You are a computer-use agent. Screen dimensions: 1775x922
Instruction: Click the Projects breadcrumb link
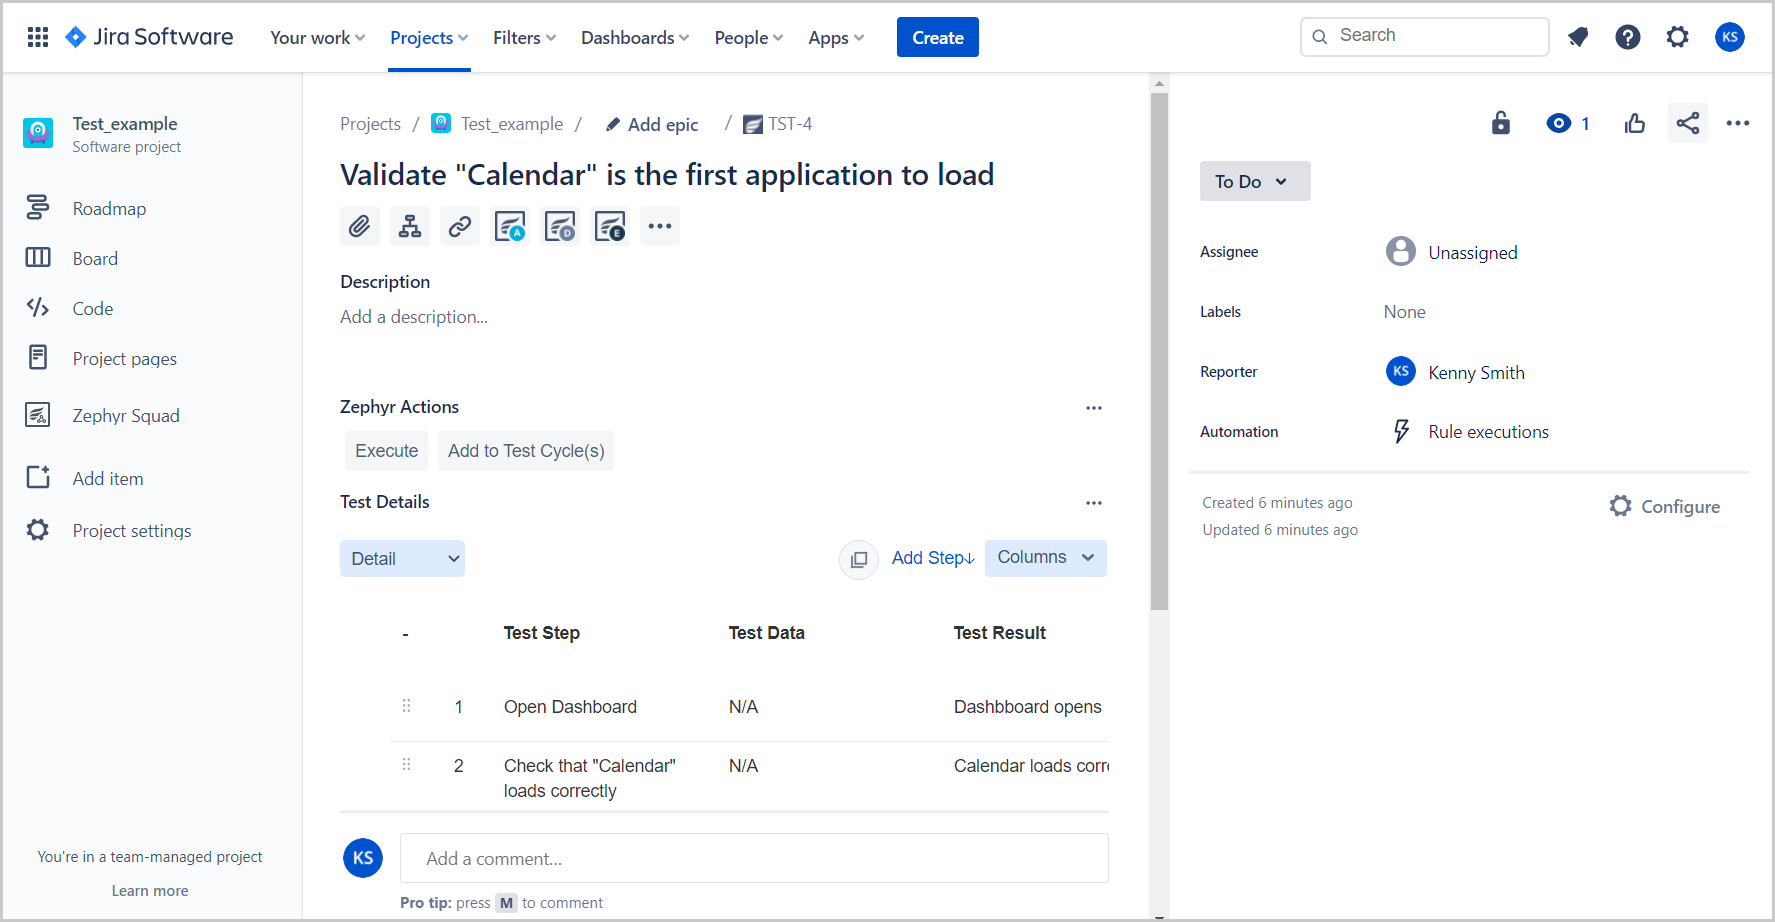tap(370, 124)
